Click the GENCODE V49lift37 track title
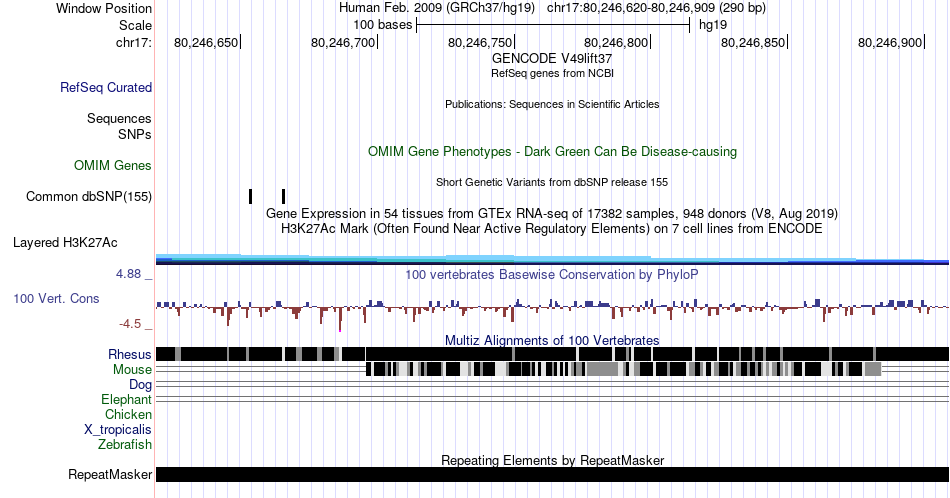 click(552, 59)
